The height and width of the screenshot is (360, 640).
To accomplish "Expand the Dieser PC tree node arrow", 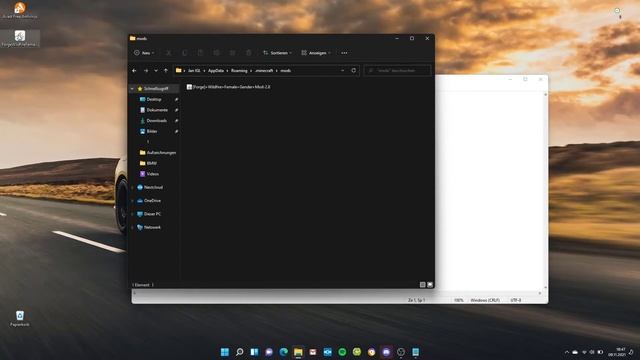I will pyautogui.click(x=132, y=214).
